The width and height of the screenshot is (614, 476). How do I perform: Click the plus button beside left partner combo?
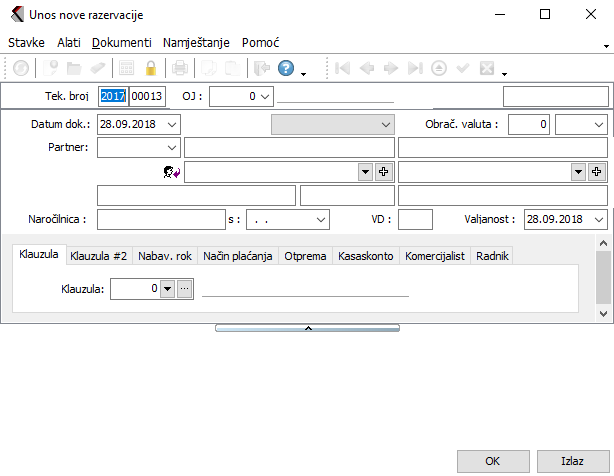[x=383, y=172]
